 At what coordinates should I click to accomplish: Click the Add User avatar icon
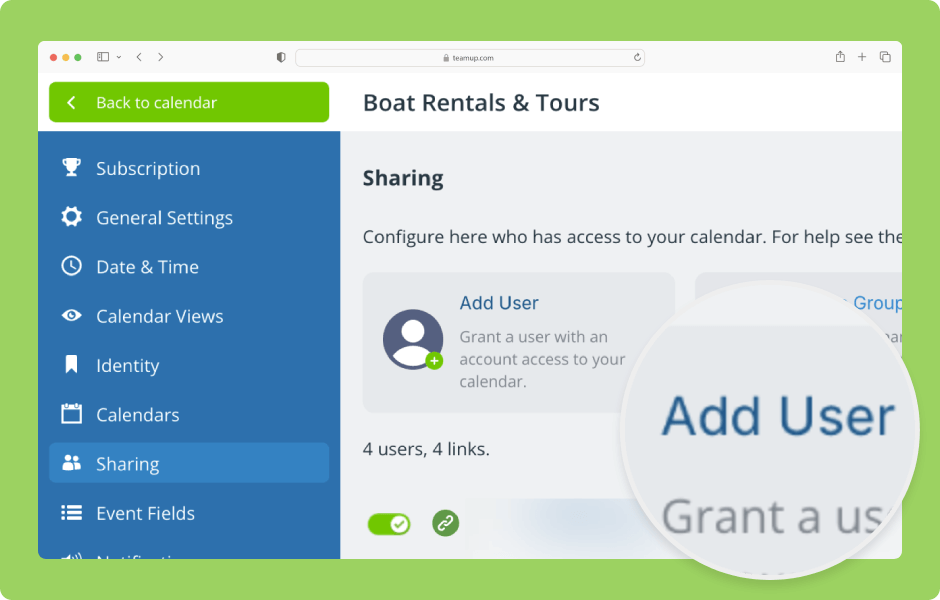tap(413, 340)
